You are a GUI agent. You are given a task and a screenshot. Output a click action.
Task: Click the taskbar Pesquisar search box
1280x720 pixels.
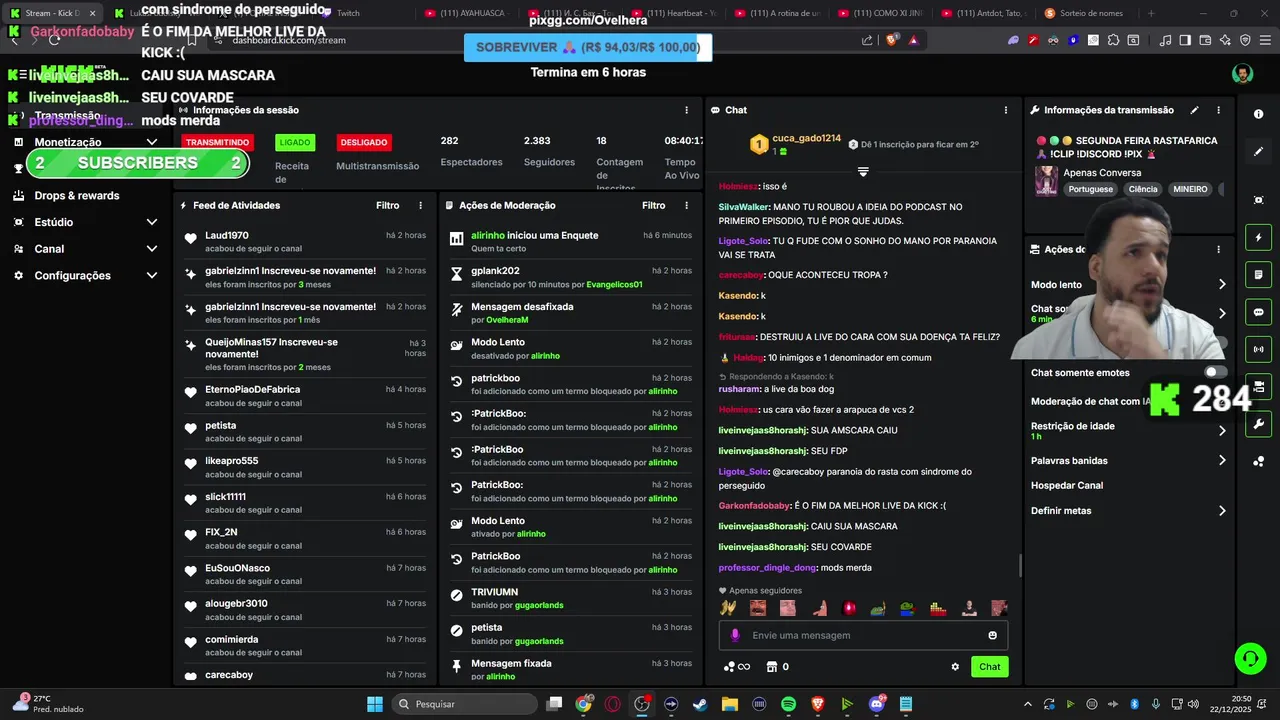[x=464, y=704]
